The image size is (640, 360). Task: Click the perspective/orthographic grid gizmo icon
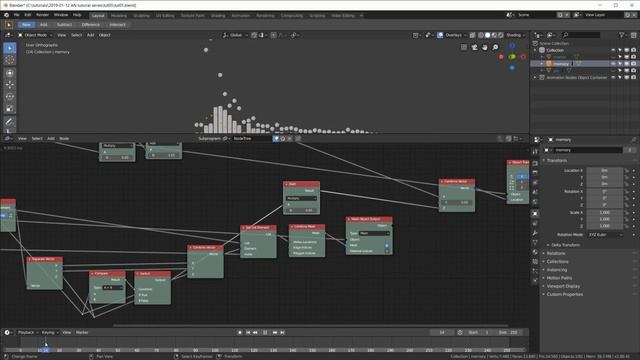[464, 47]
